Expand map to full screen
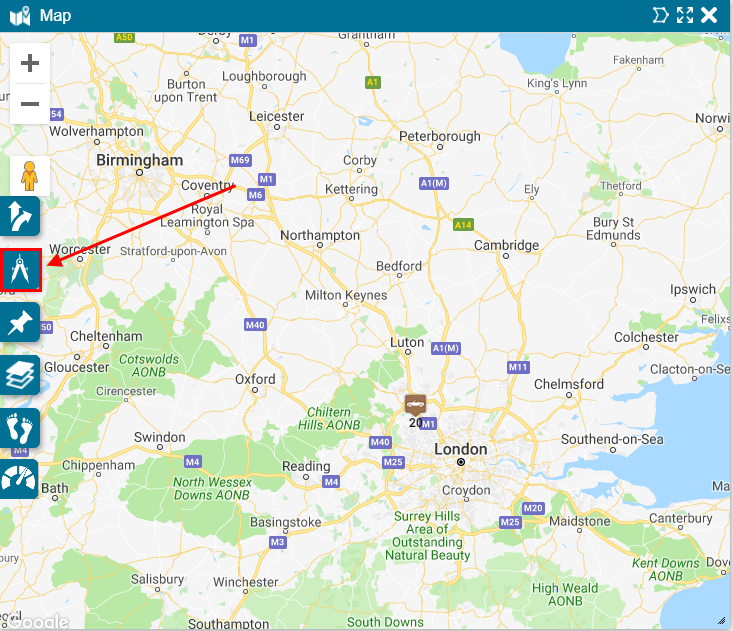Screen dimensions: 733x631 tap(685, 15)
